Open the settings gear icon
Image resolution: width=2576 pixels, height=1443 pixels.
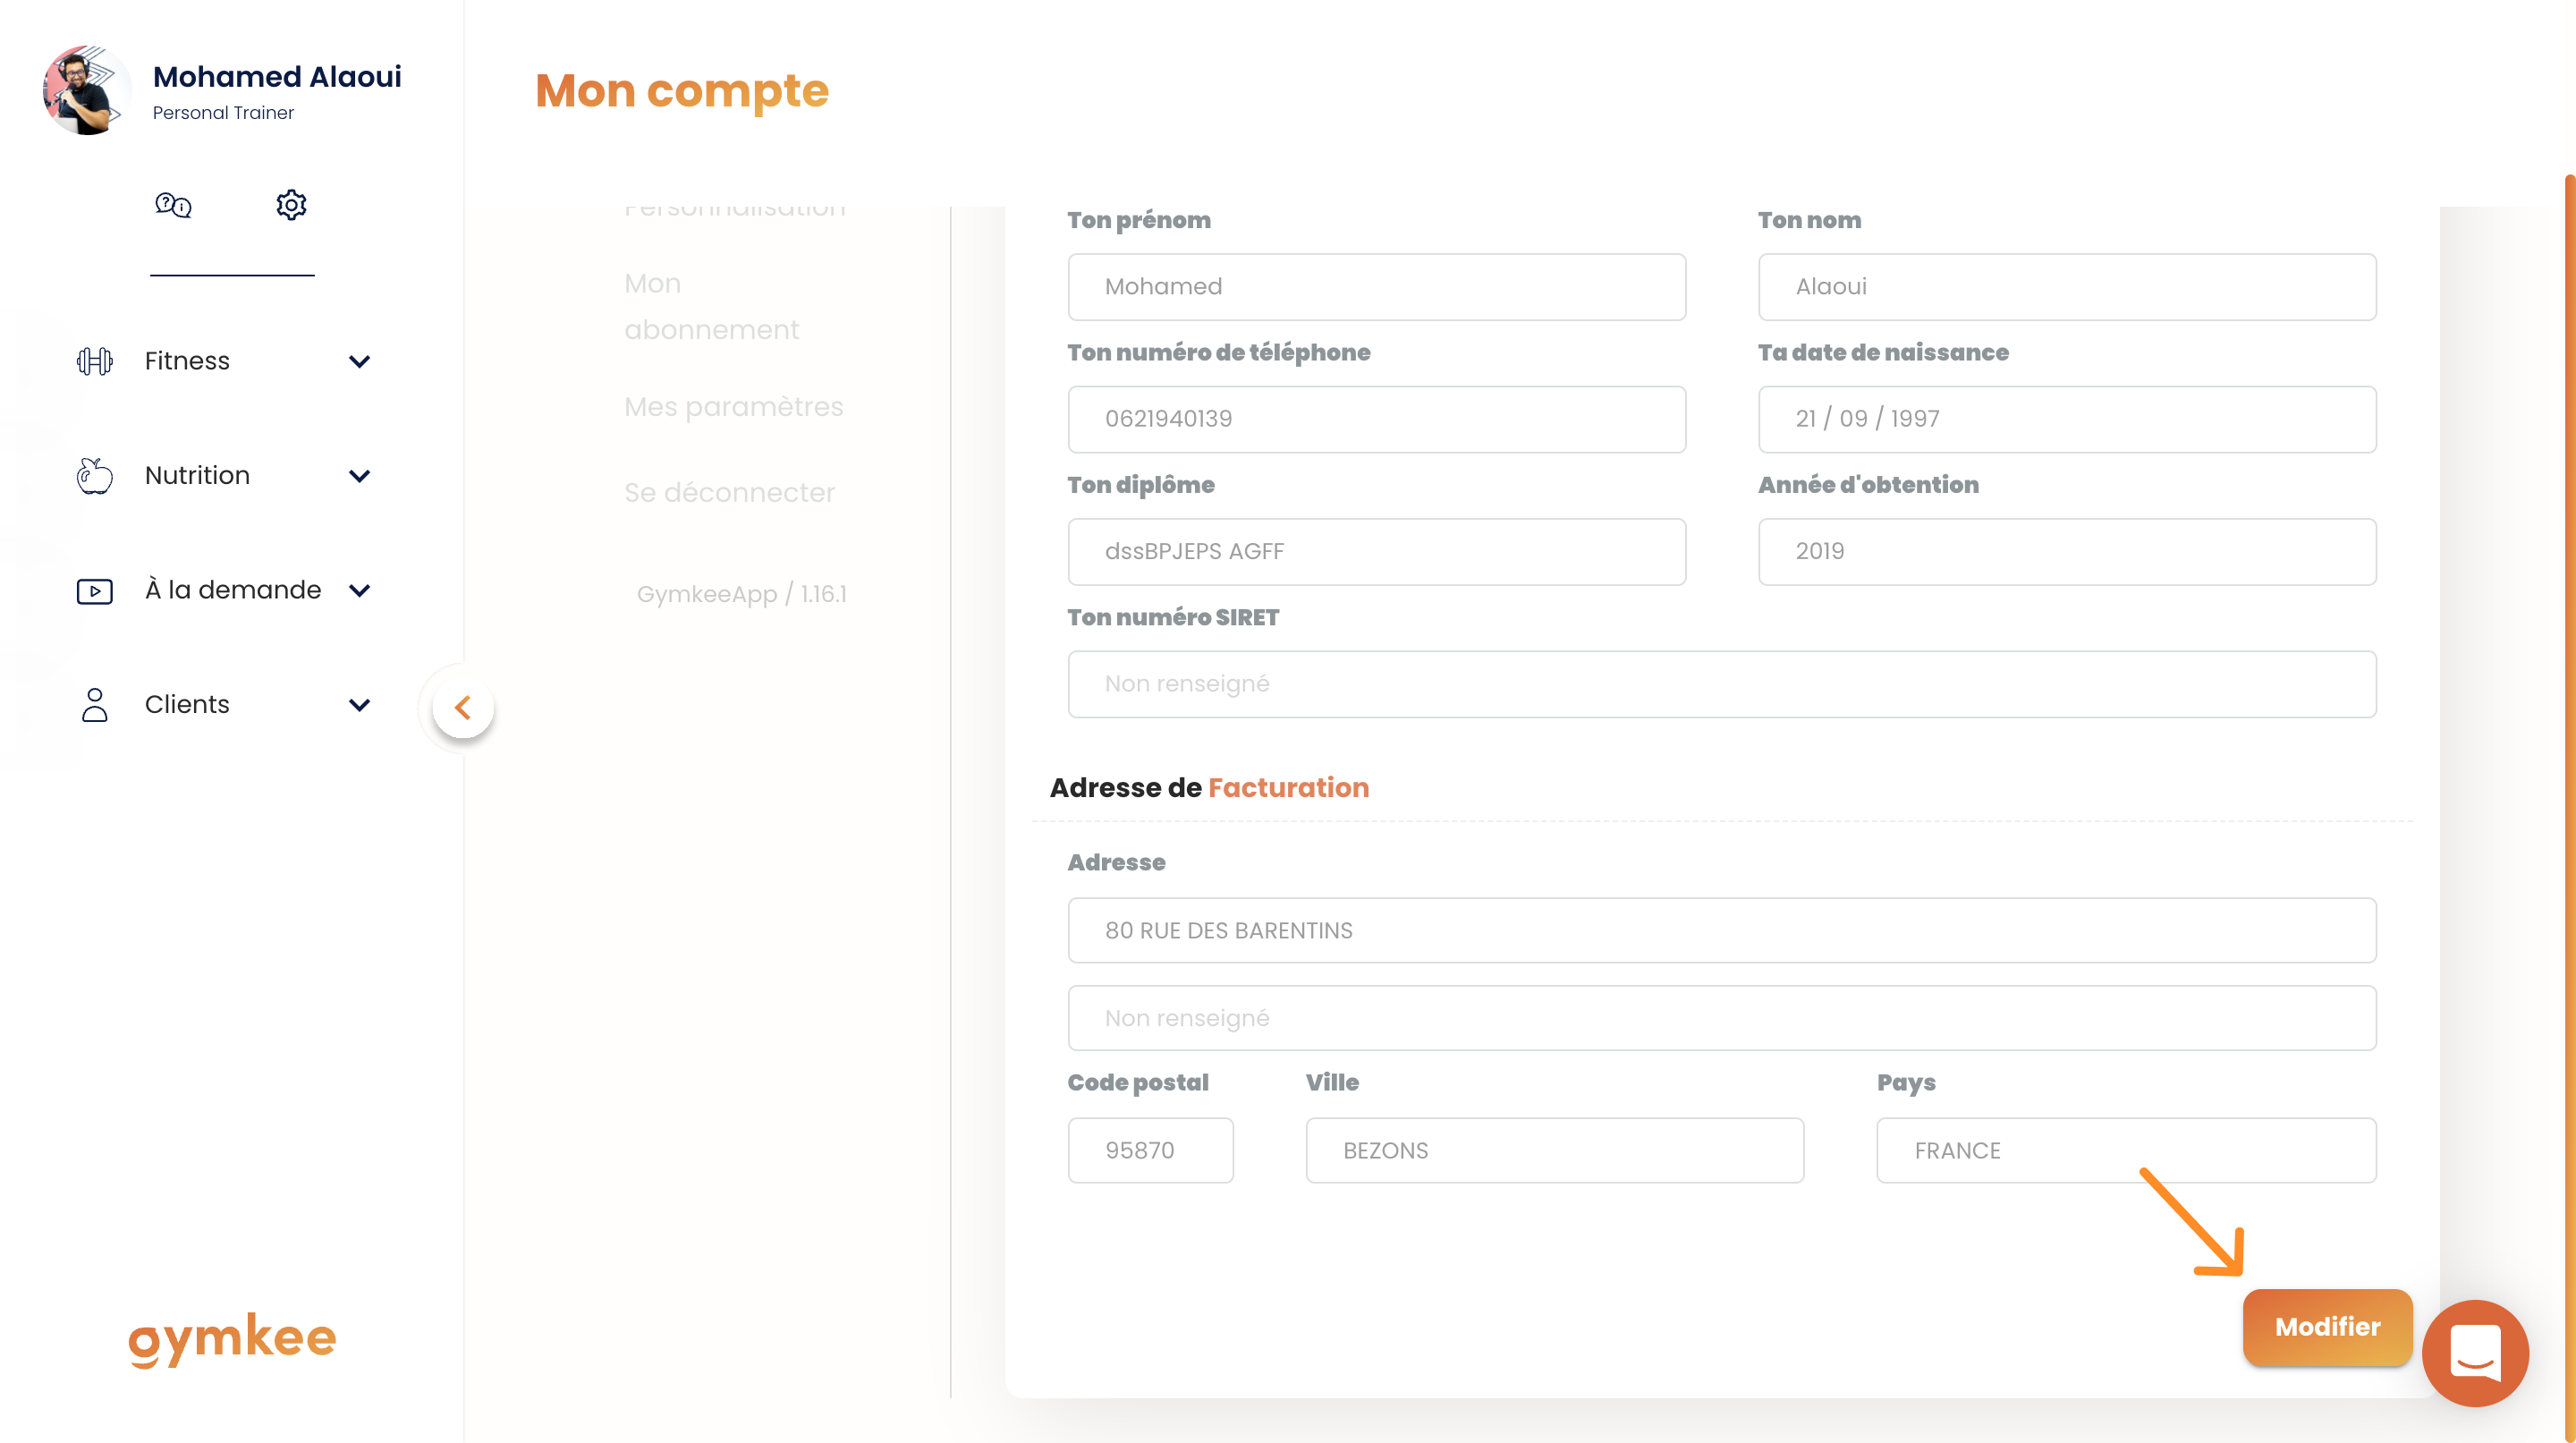pos(291,205)
